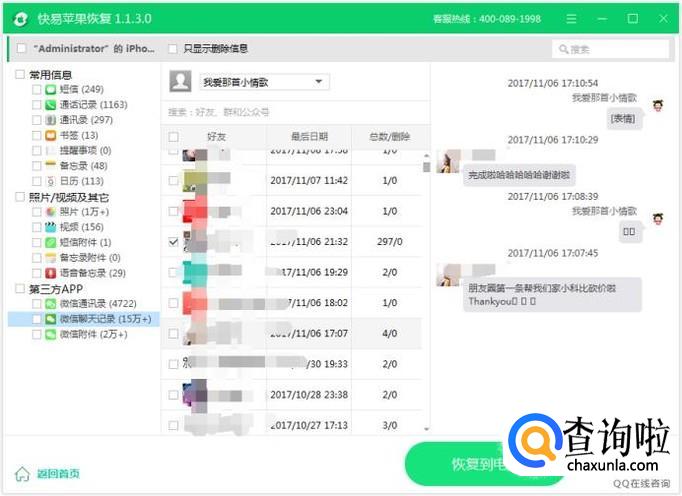Click the 短信附件 (1) icon

click(51, 242)
